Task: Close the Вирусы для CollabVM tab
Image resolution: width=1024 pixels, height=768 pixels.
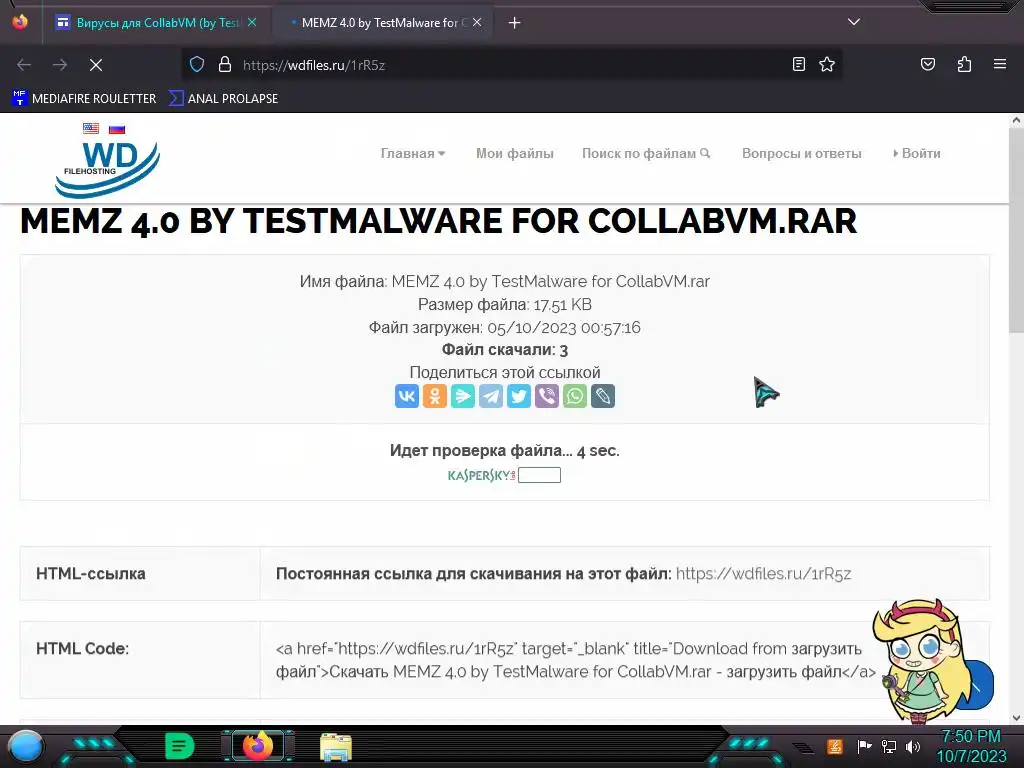Action: coord(251,23)
